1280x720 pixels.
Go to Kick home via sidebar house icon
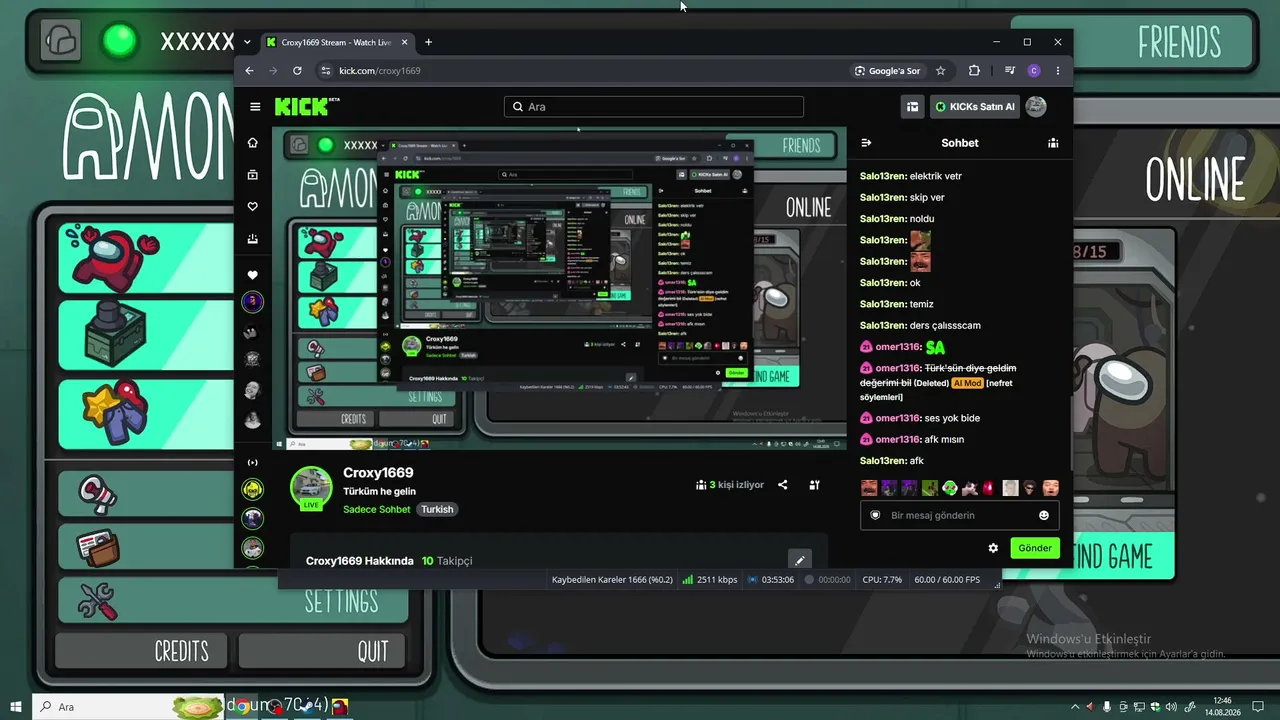coord(253,143)
